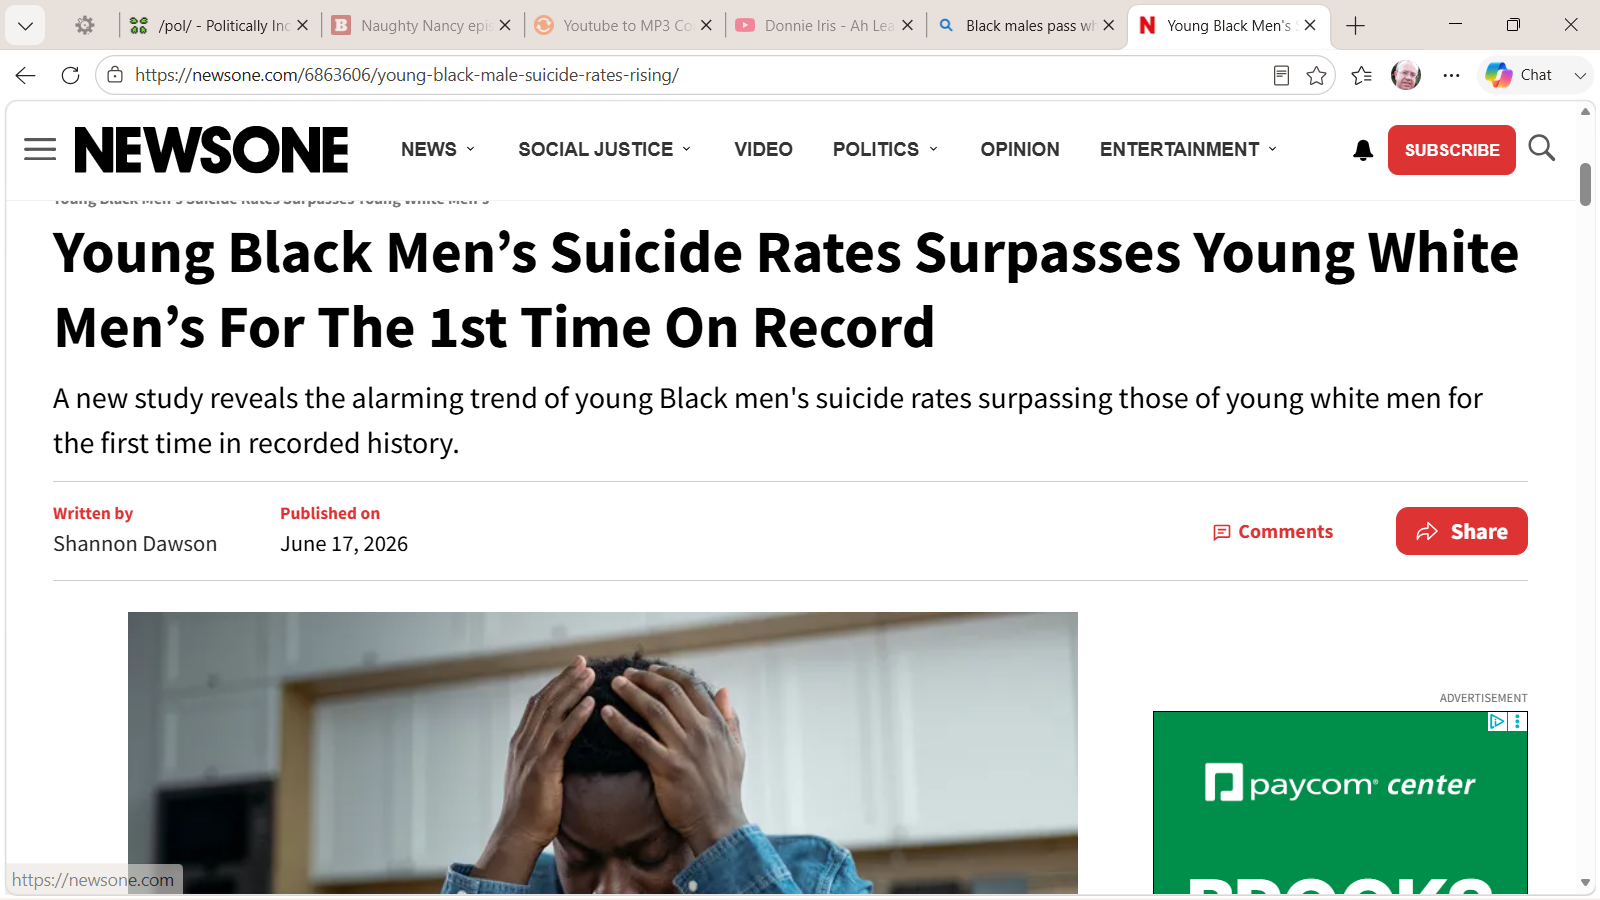Click the scrollbar down arrow

[1585, 883]
